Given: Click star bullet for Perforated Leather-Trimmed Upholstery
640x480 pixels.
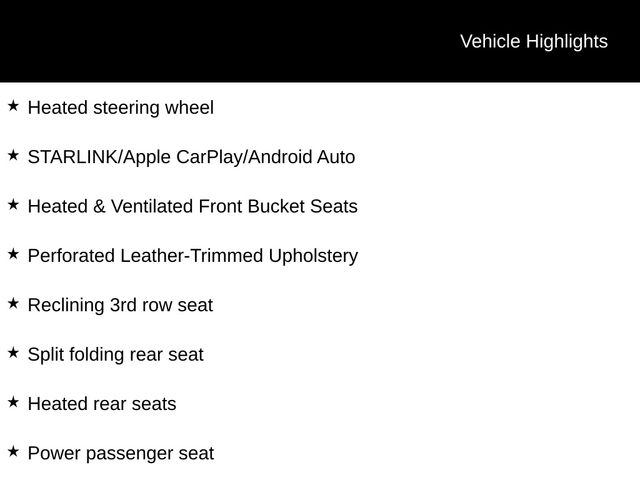Looking at the screenshot, I should point(13,254).
